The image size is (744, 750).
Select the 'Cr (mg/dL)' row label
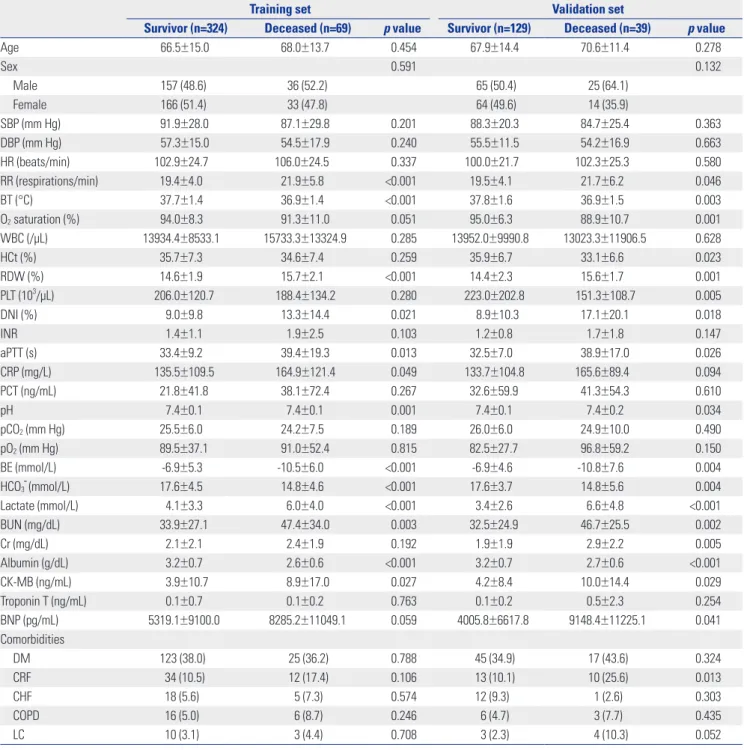[x=24, y=545]
